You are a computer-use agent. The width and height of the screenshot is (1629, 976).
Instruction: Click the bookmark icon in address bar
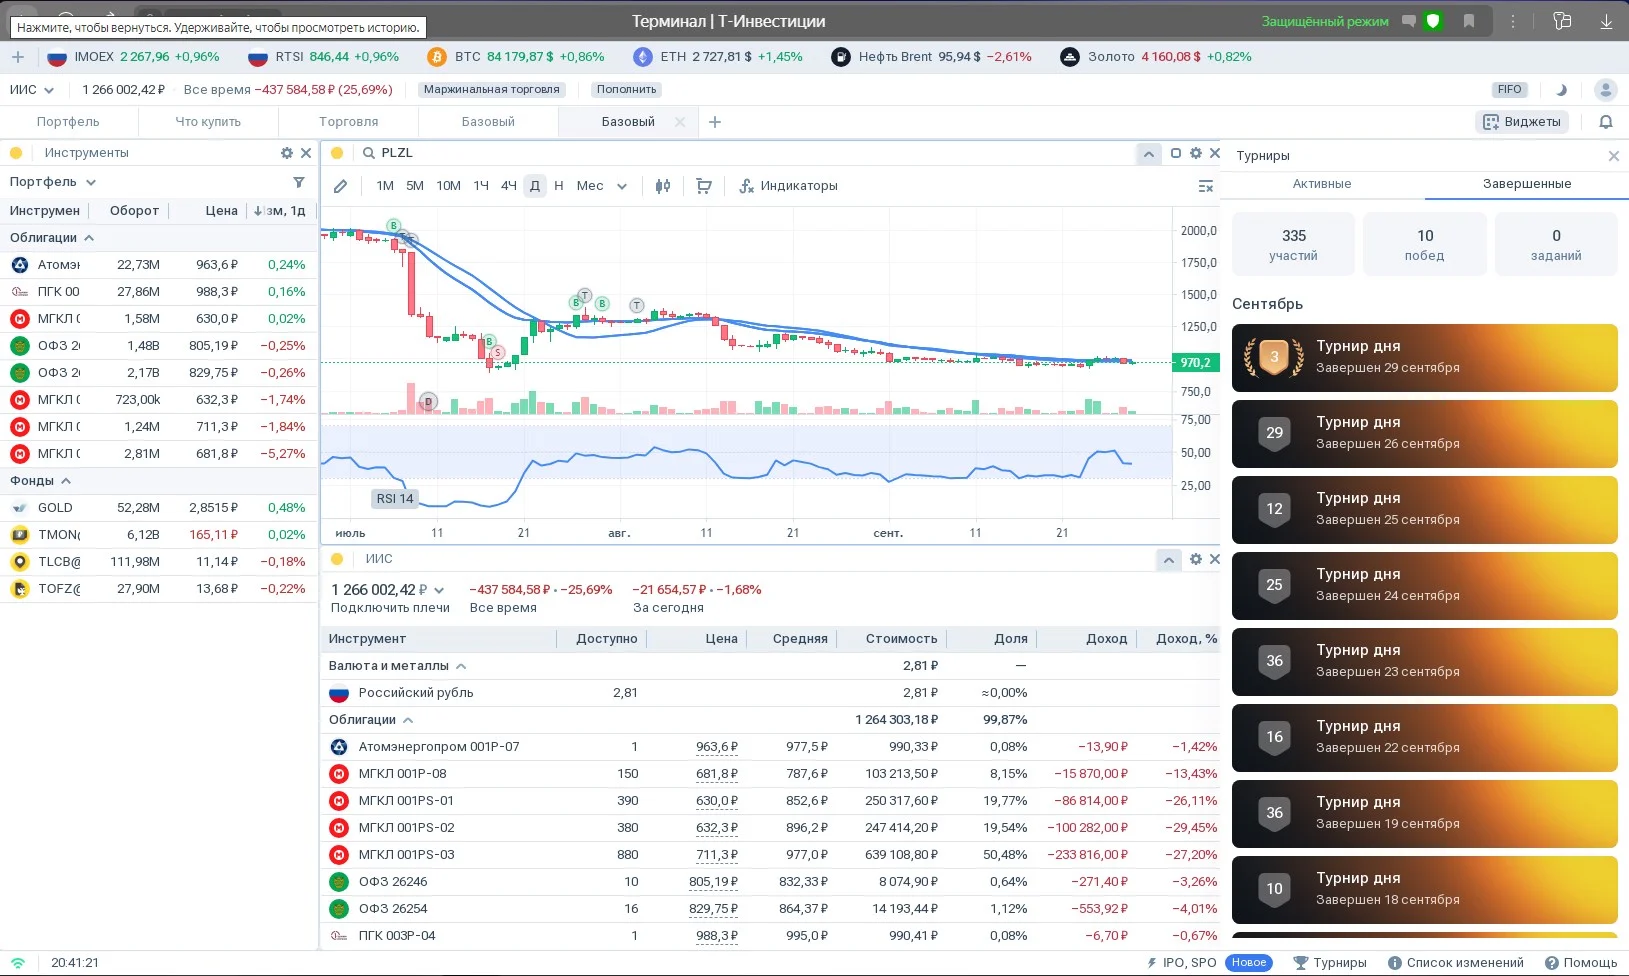coord(1469,21)
